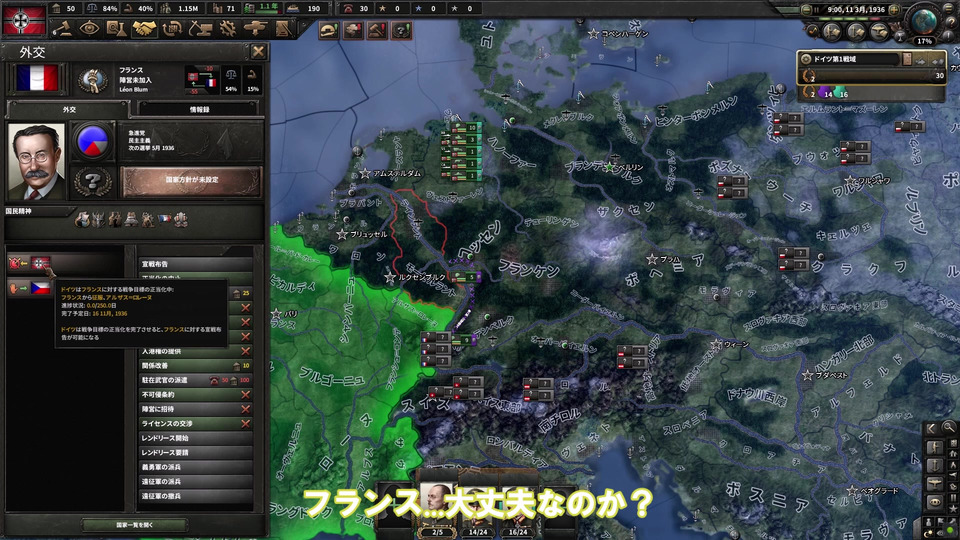The image size is (960, 540).
Task: Select the 不可侵条約 action
Action: click(195, 395)
